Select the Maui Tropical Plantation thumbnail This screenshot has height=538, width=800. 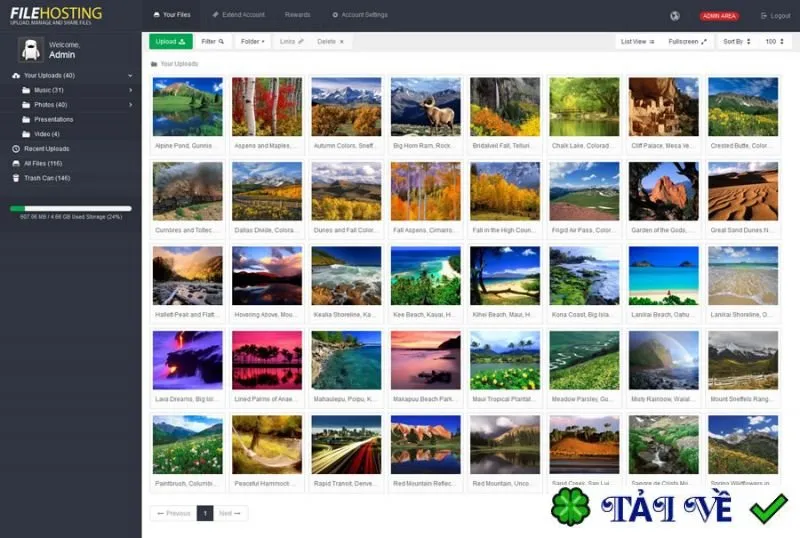click(x=505, y=360)
